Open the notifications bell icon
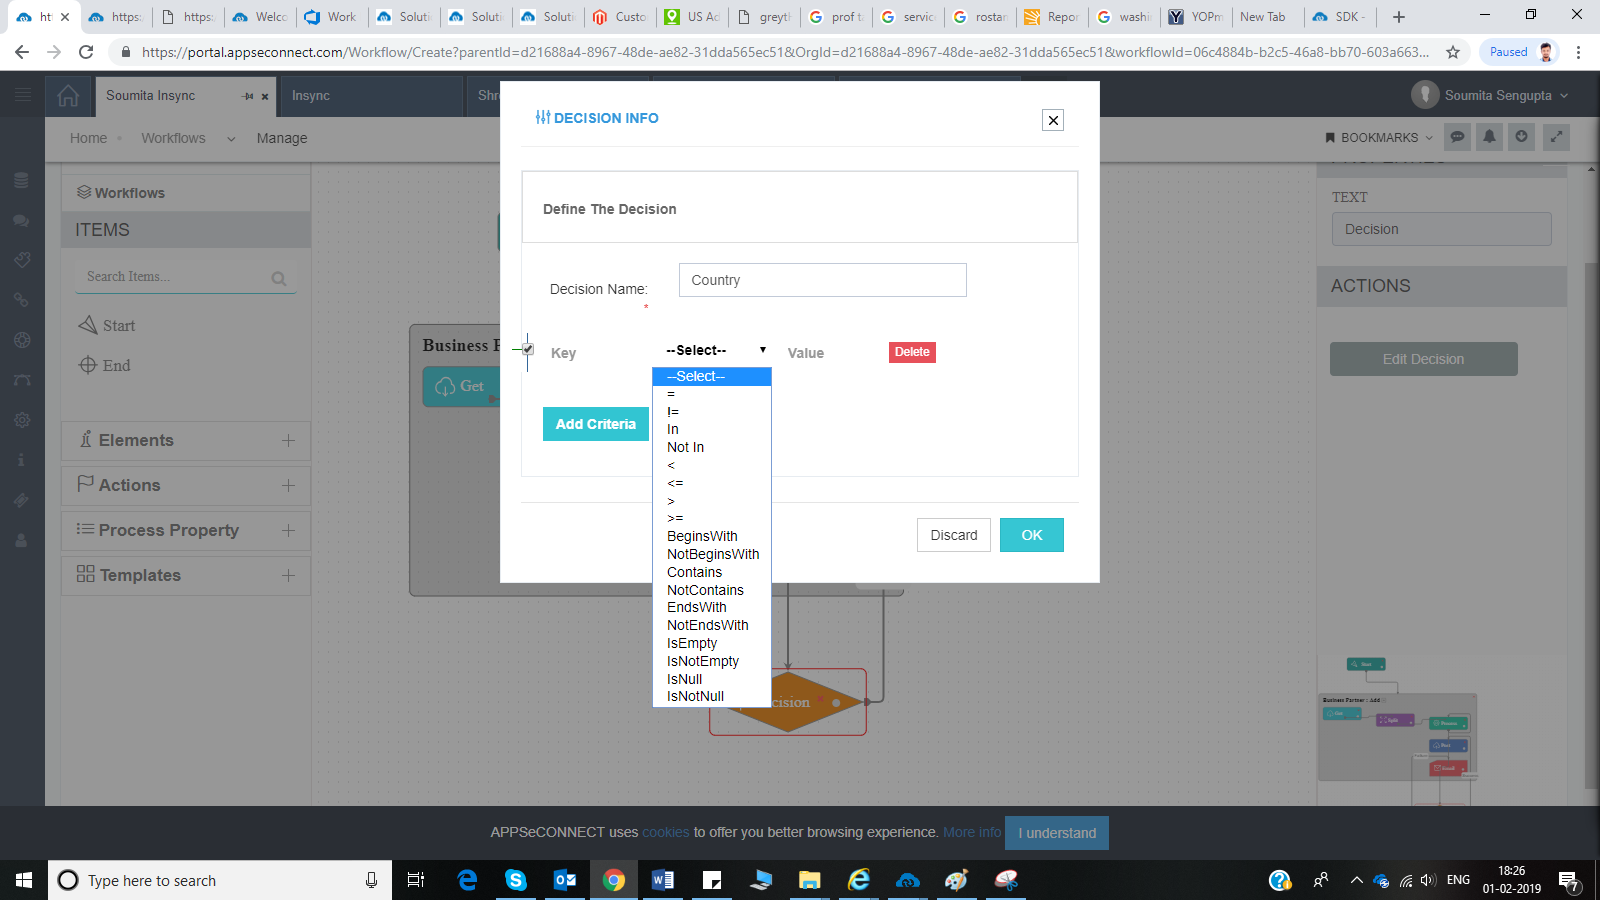 (1489, 137)
